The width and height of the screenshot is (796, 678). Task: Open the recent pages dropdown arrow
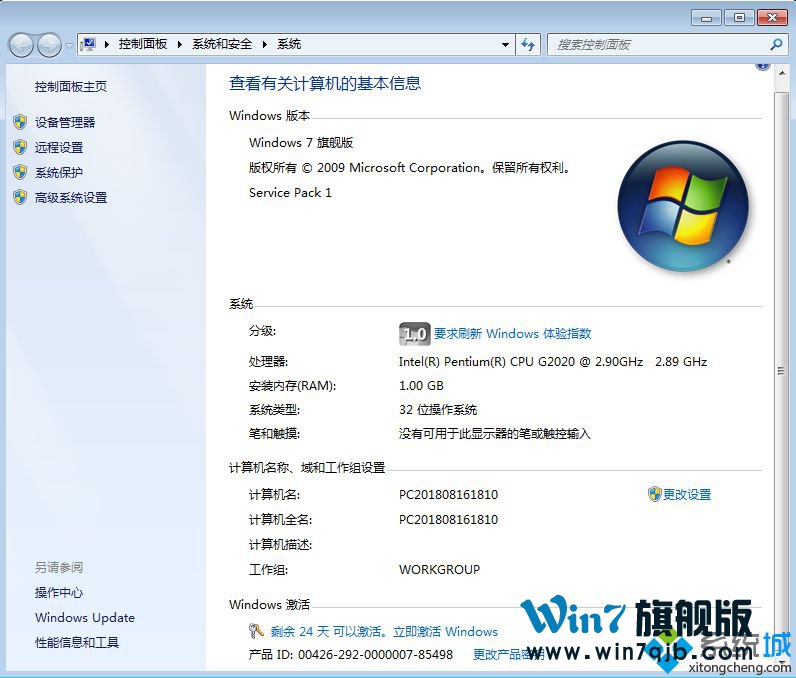point(69,45)
